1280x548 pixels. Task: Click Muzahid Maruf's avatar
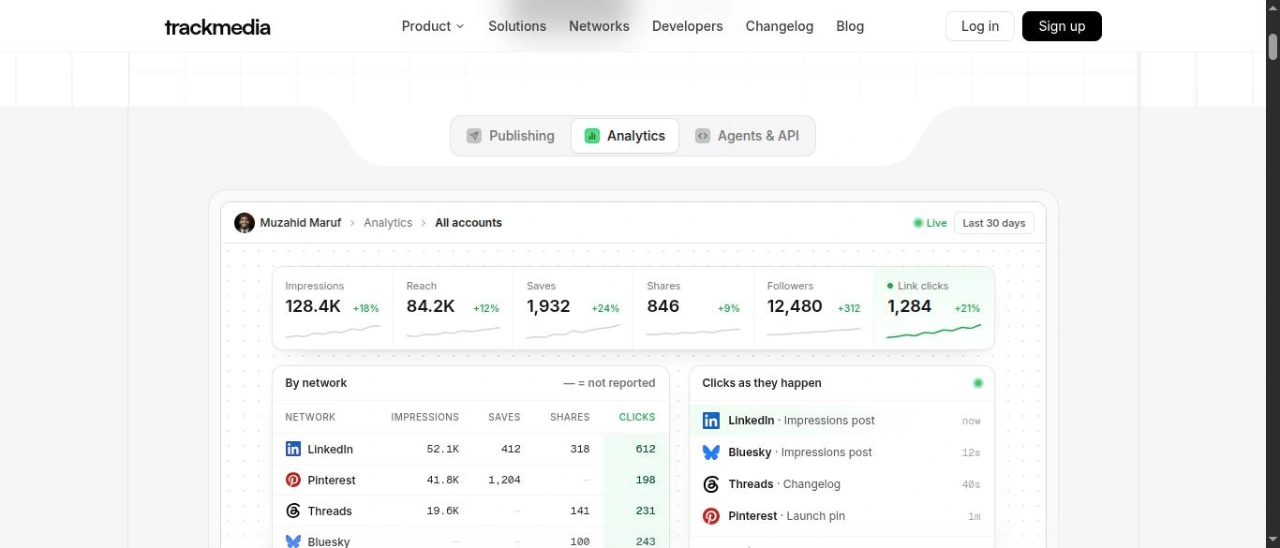point(244,223)
